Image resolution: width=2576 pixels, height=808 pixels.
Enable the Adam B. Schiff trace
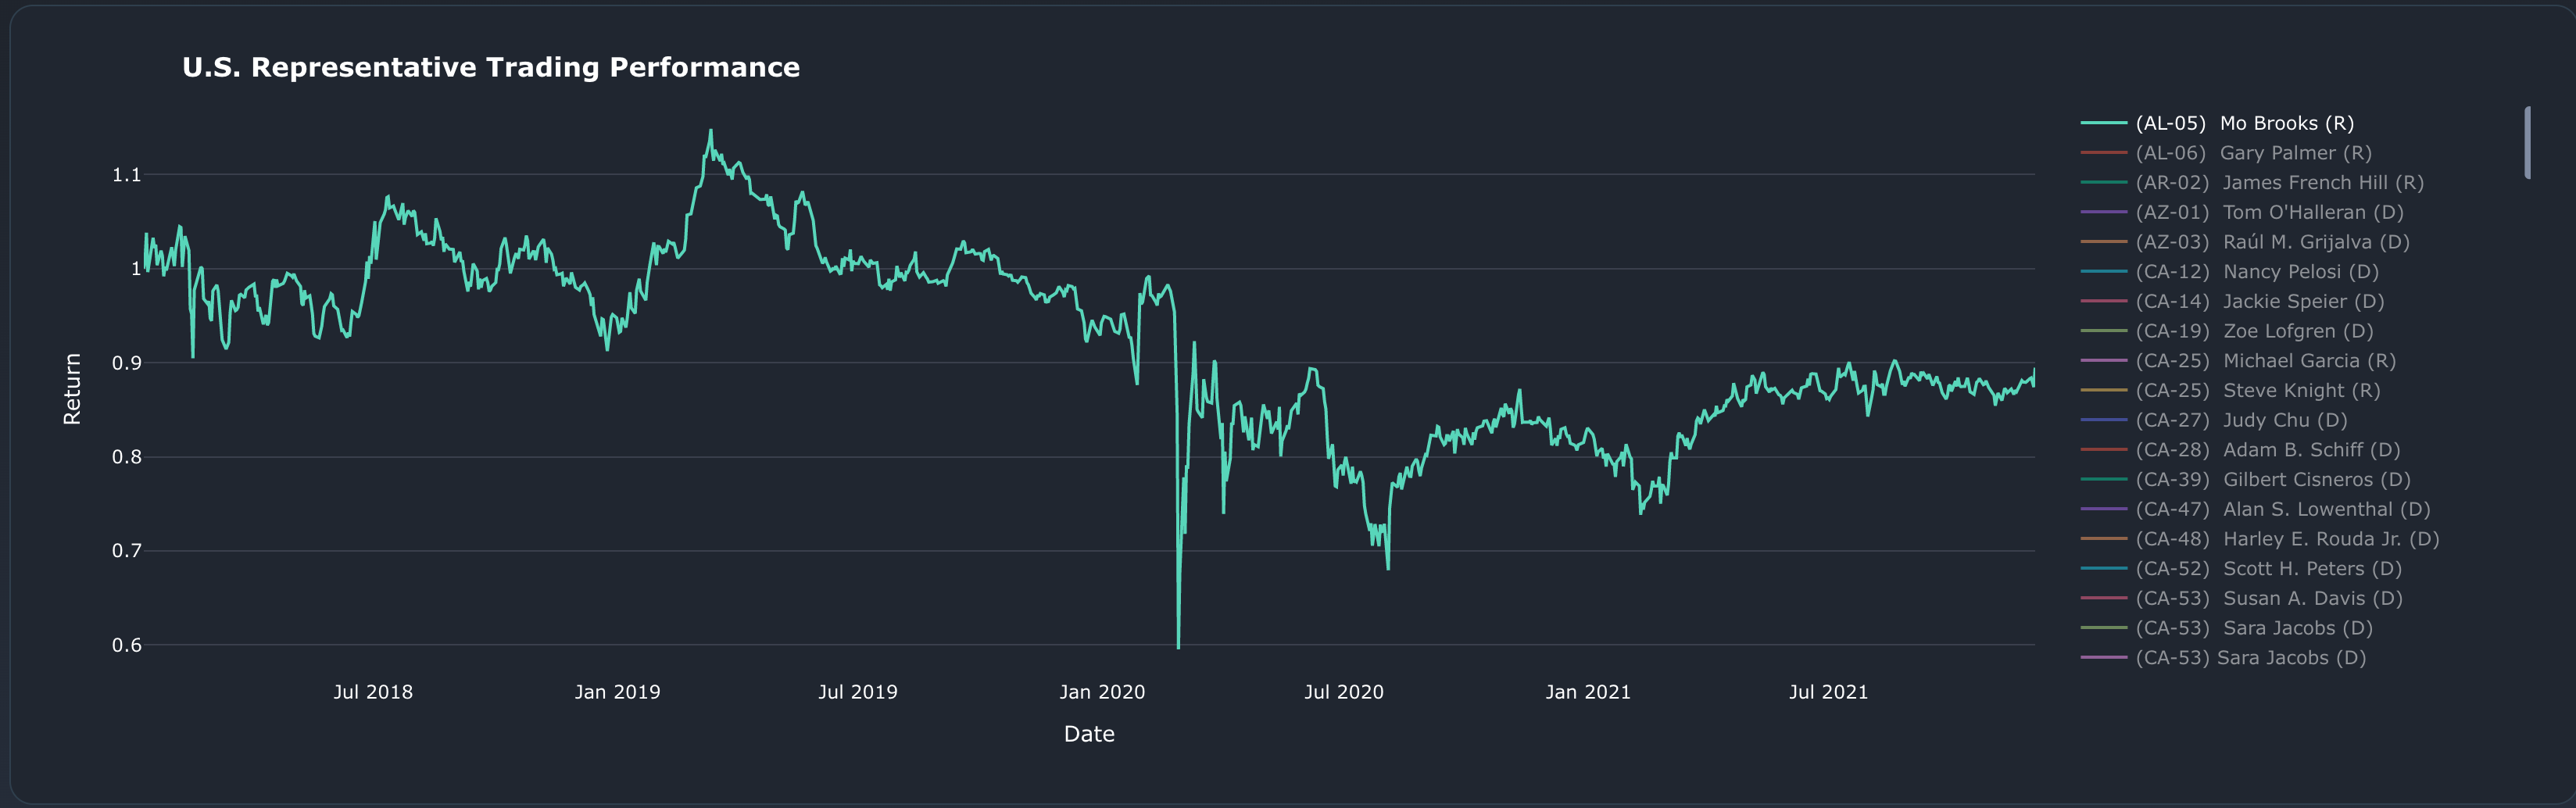pos(2240,450)
